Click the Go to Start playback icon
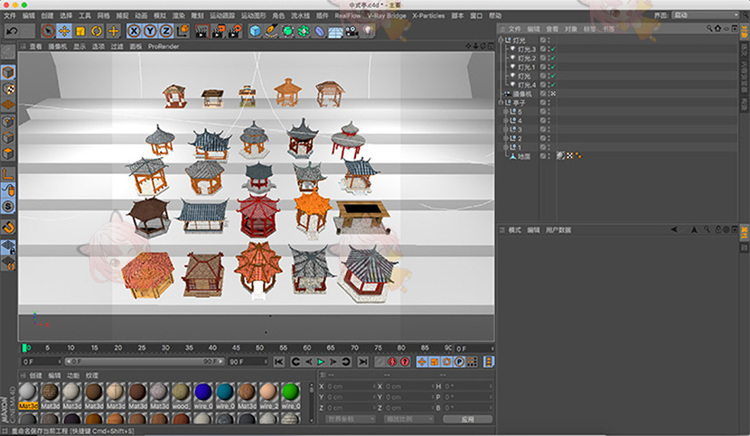This screenshot has height=436, width=750. (x=281, y=361)
